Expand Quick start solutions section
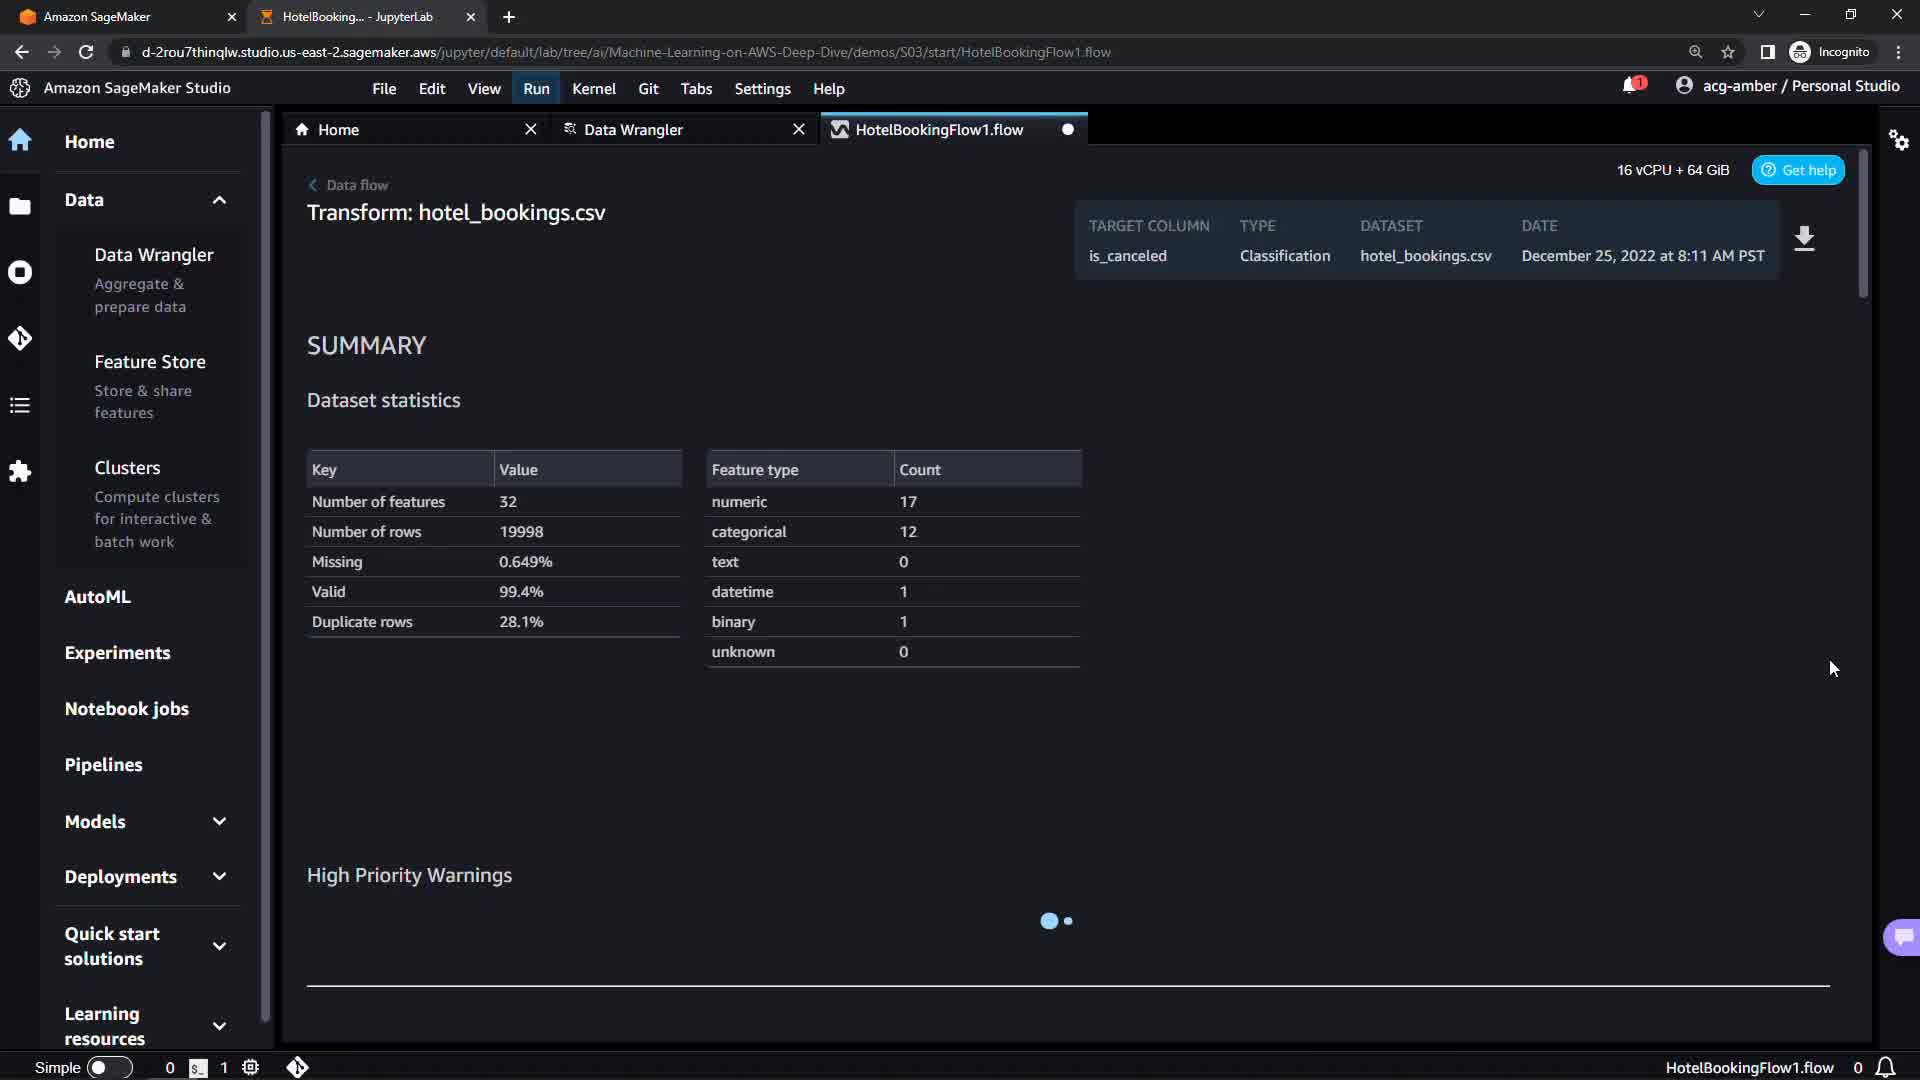Screen dimensions: 1920x1080 pyautogui.click(x=219, y=946)
